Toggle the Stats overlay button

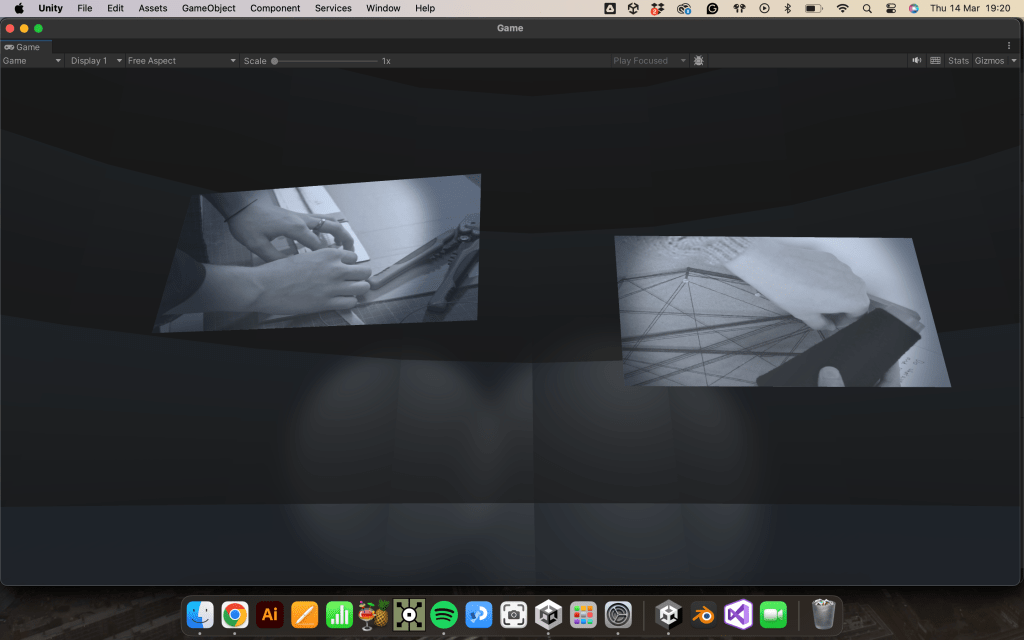(958, 61)
